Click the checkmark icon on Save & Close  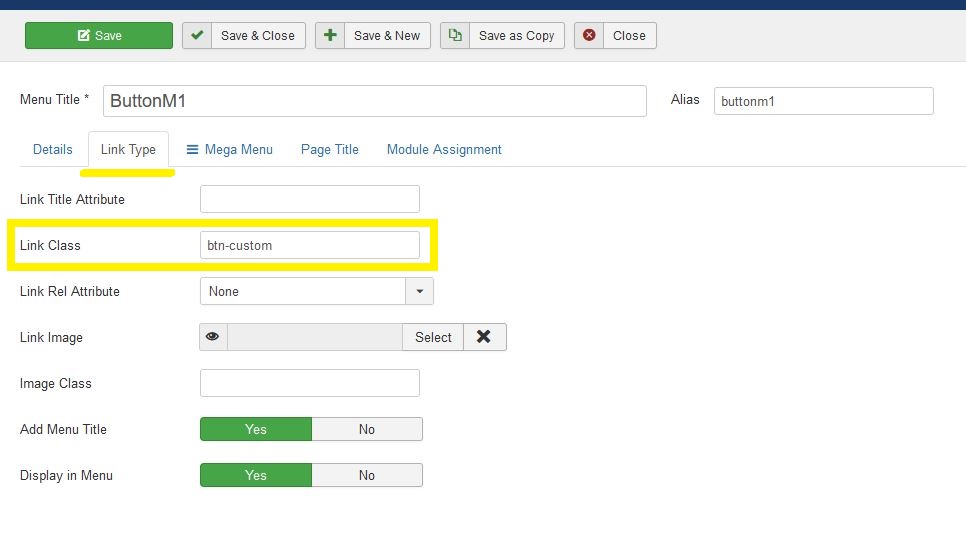[197, 35]
